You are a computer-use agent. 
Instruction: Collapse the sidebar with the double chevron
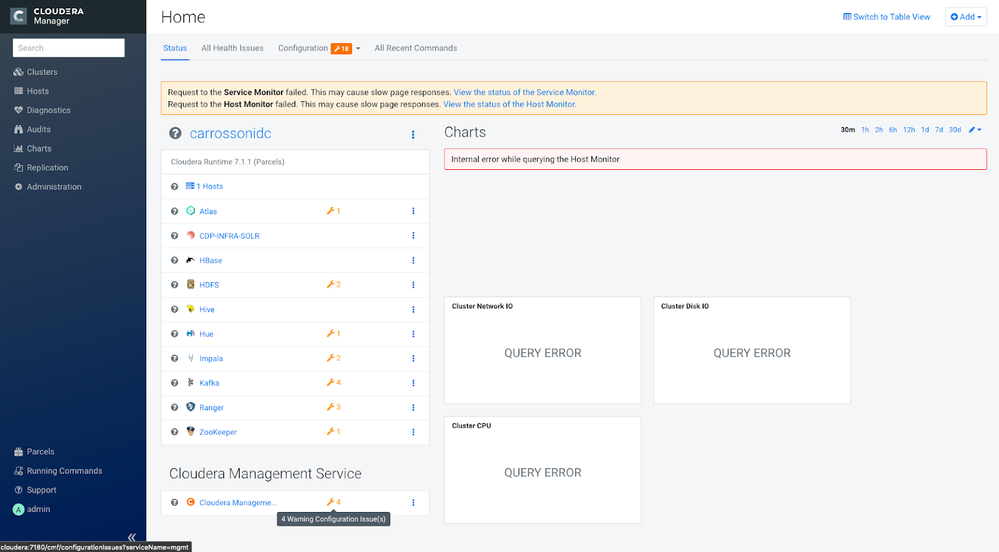(x=131, y=537)
